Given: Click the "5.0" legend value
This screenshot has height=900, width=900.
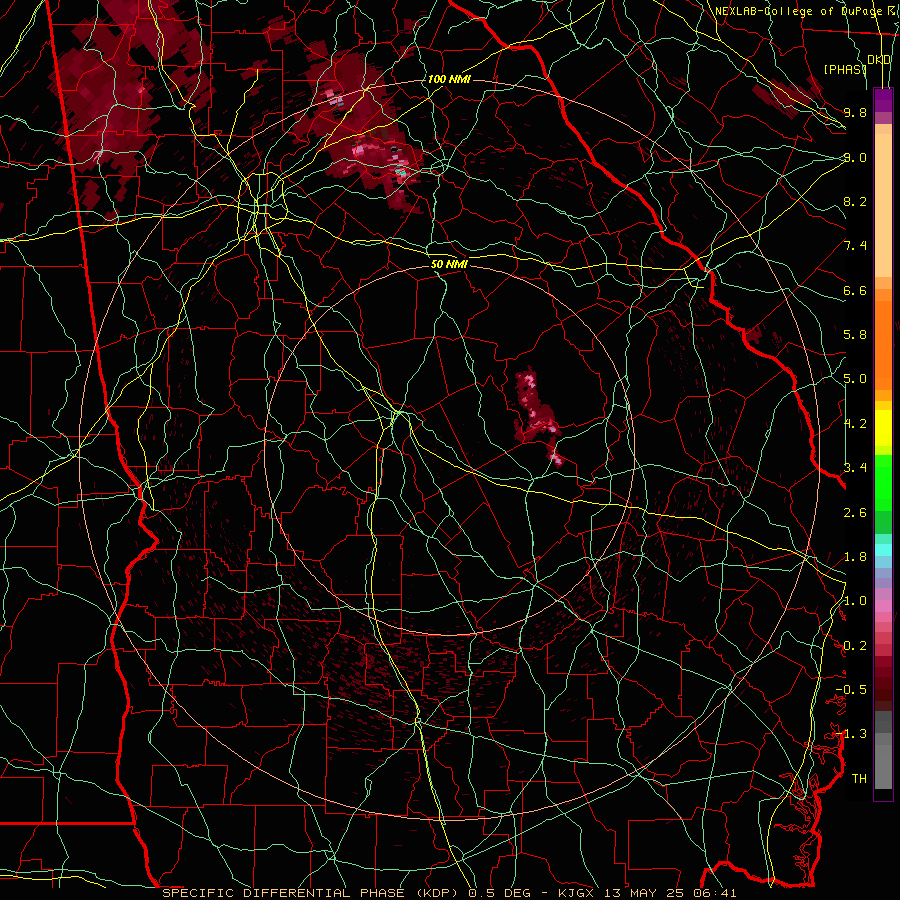Looking at the screenshot, I should tap(855, 379).
